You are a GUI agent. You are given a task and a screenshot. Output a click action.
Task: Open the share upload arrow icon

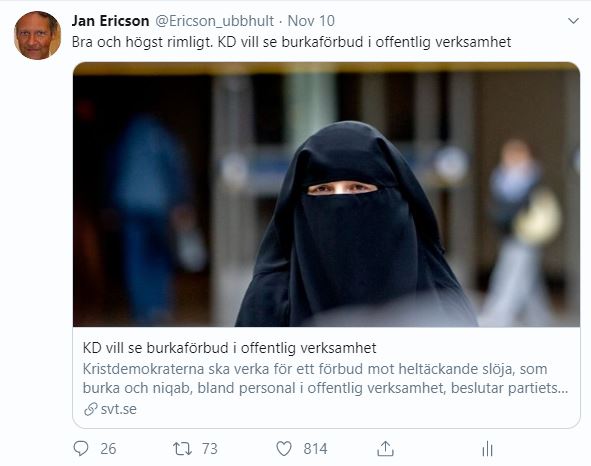click(385, 449)
